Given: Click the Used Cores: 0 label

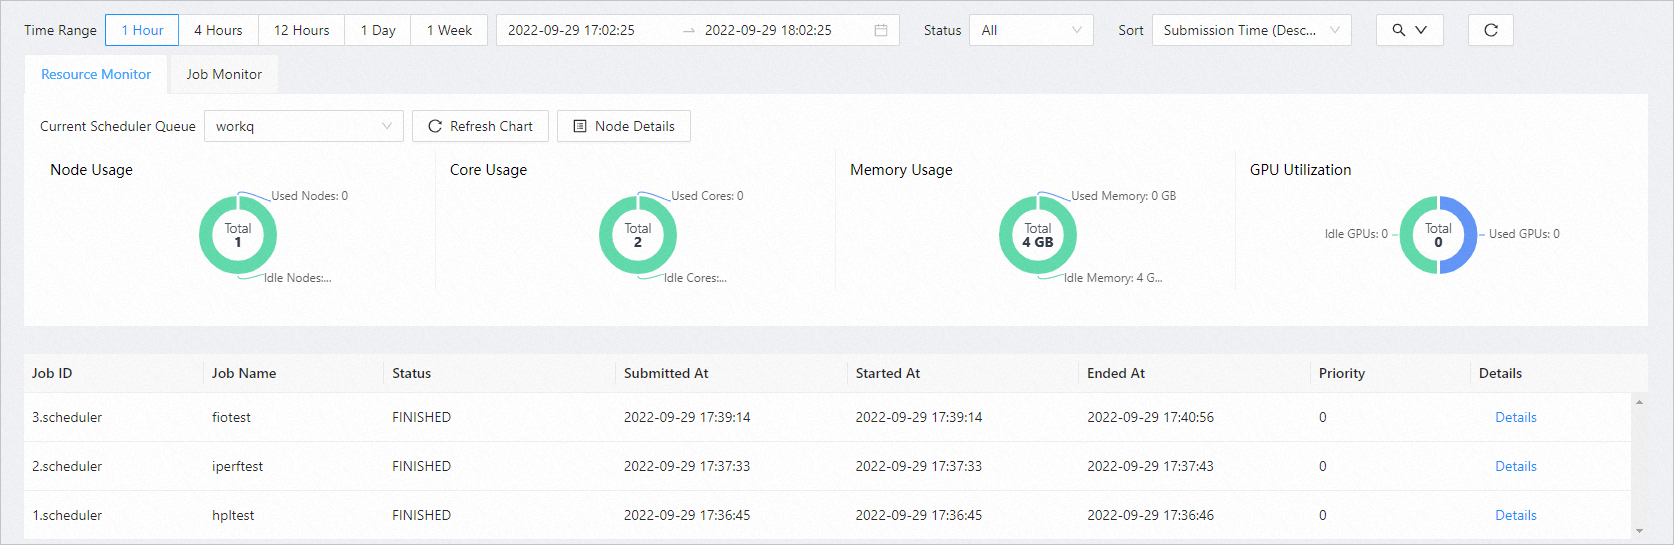Looking at the screenshot, I should tap(707, 196).
